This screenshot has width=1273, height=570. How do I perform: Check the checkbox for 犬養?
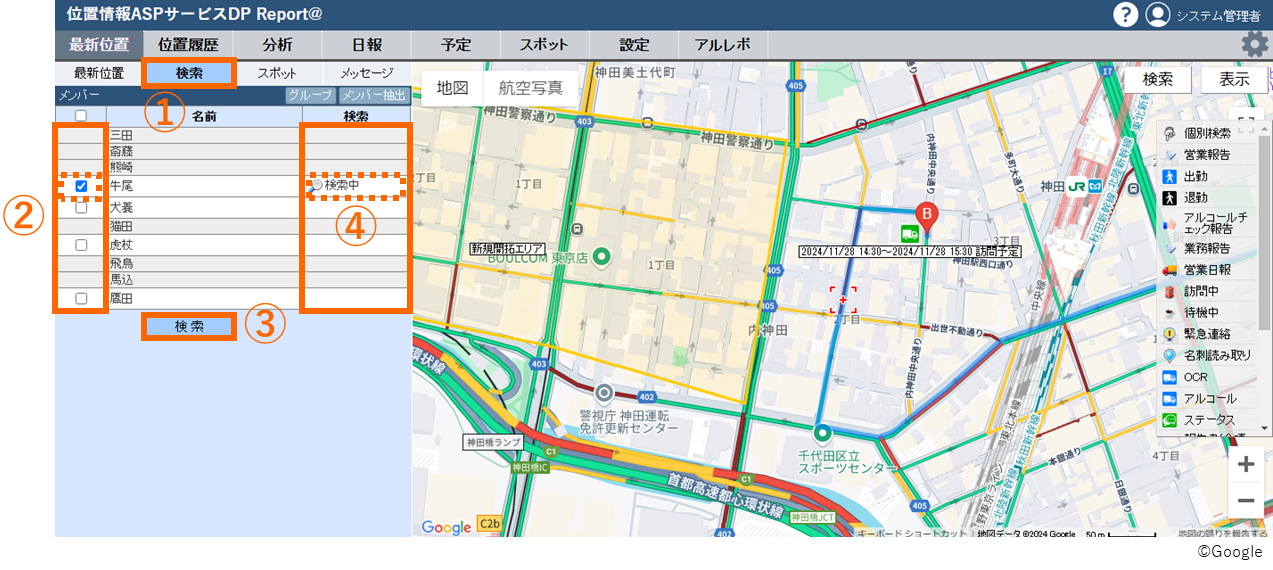[x=81, y=207]
